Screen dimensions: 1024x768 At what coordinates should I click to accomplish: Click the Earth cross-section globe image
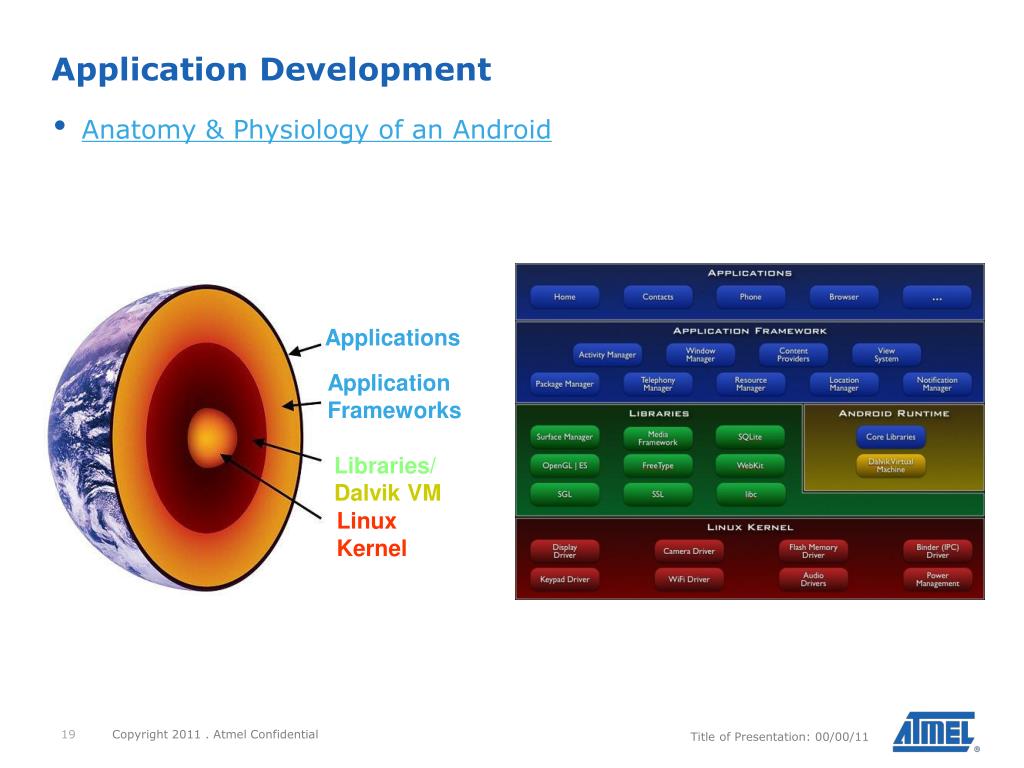click(176, 438)
